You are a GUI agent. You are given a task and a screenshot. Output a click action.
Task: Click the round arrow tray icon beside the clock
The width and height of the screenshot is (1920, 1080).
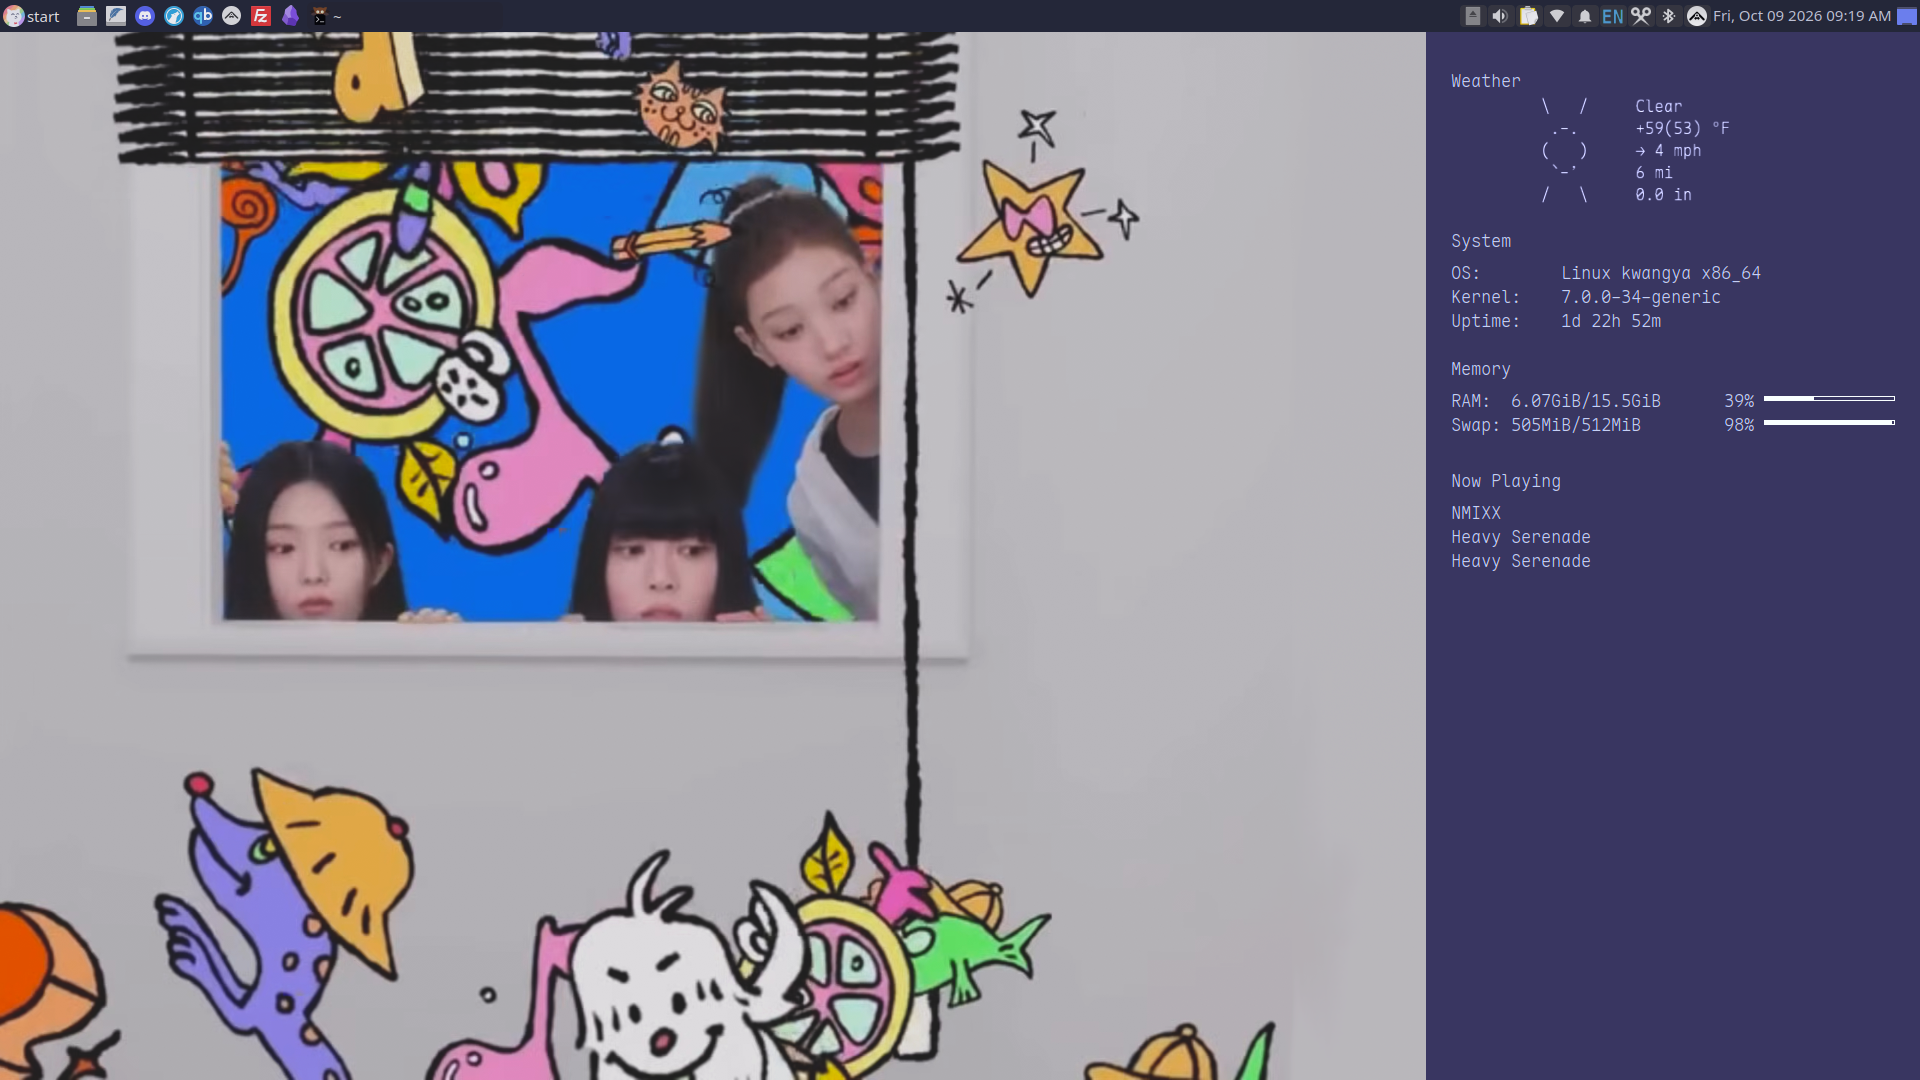tap(1697, 16)
